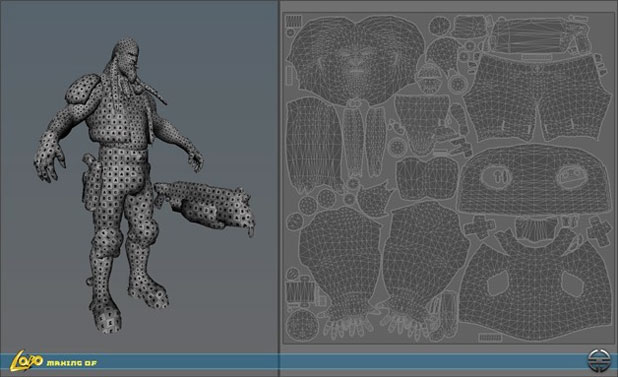Screen dimensions: 618x377
Task: Click the yellow Lobo logo
Action: [x=26, y=360]
